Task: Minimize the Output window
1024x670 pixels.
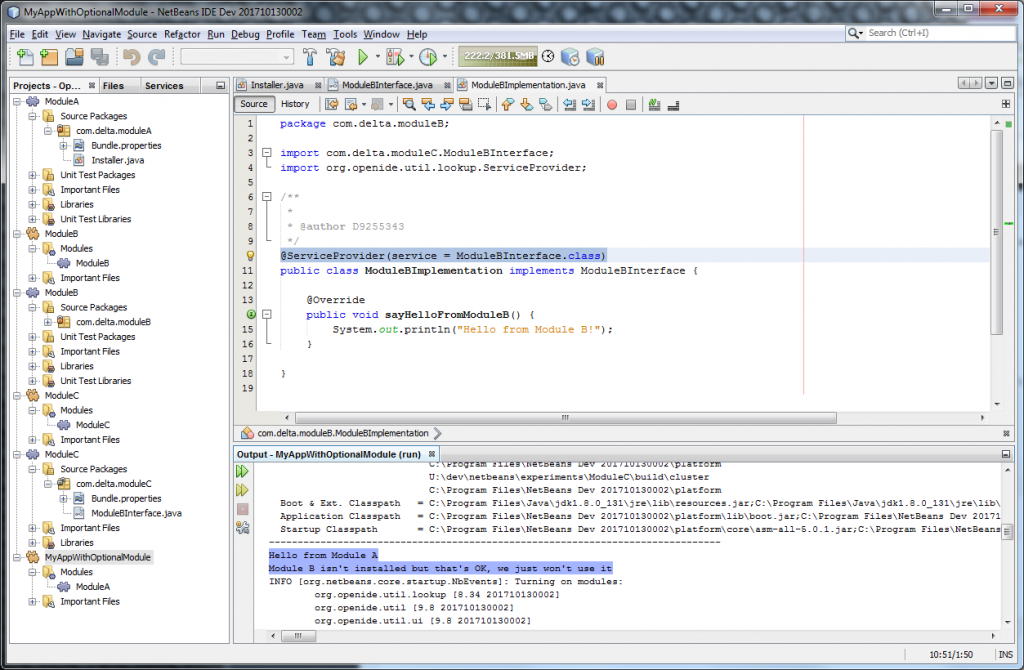Action: pos(1006,454)
